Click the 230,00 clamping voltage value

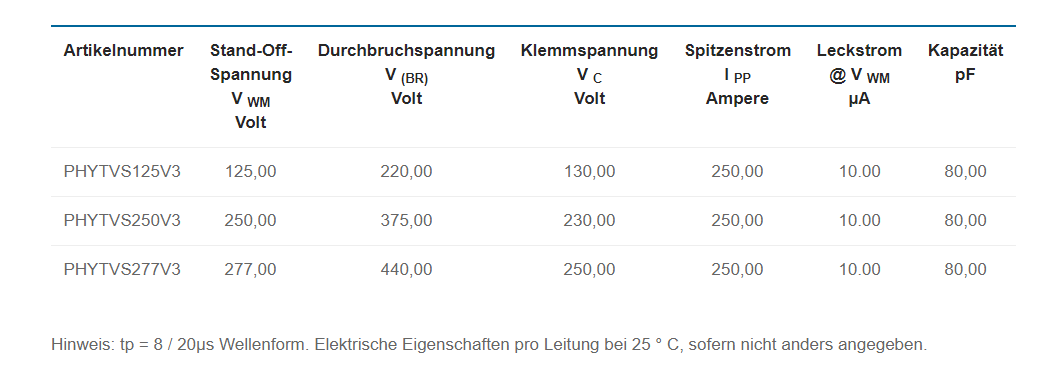pyautogui.click(x=589, y=221)
